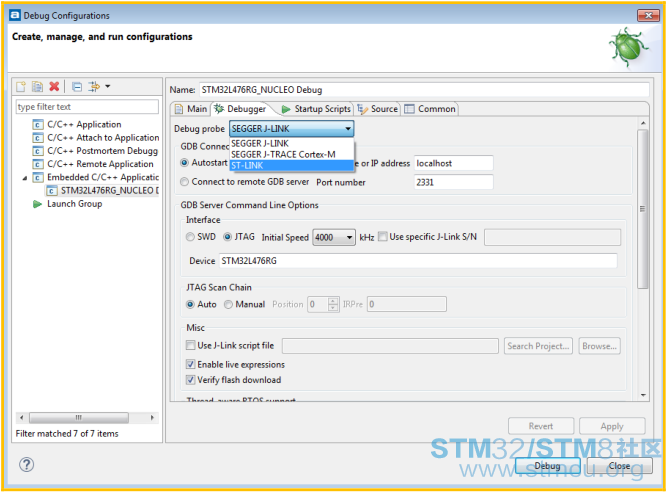Image resolution: width=668 pixels, height=494 pixels.
Task: Click the localhost IP address field
Action: (x=454, y=164)
